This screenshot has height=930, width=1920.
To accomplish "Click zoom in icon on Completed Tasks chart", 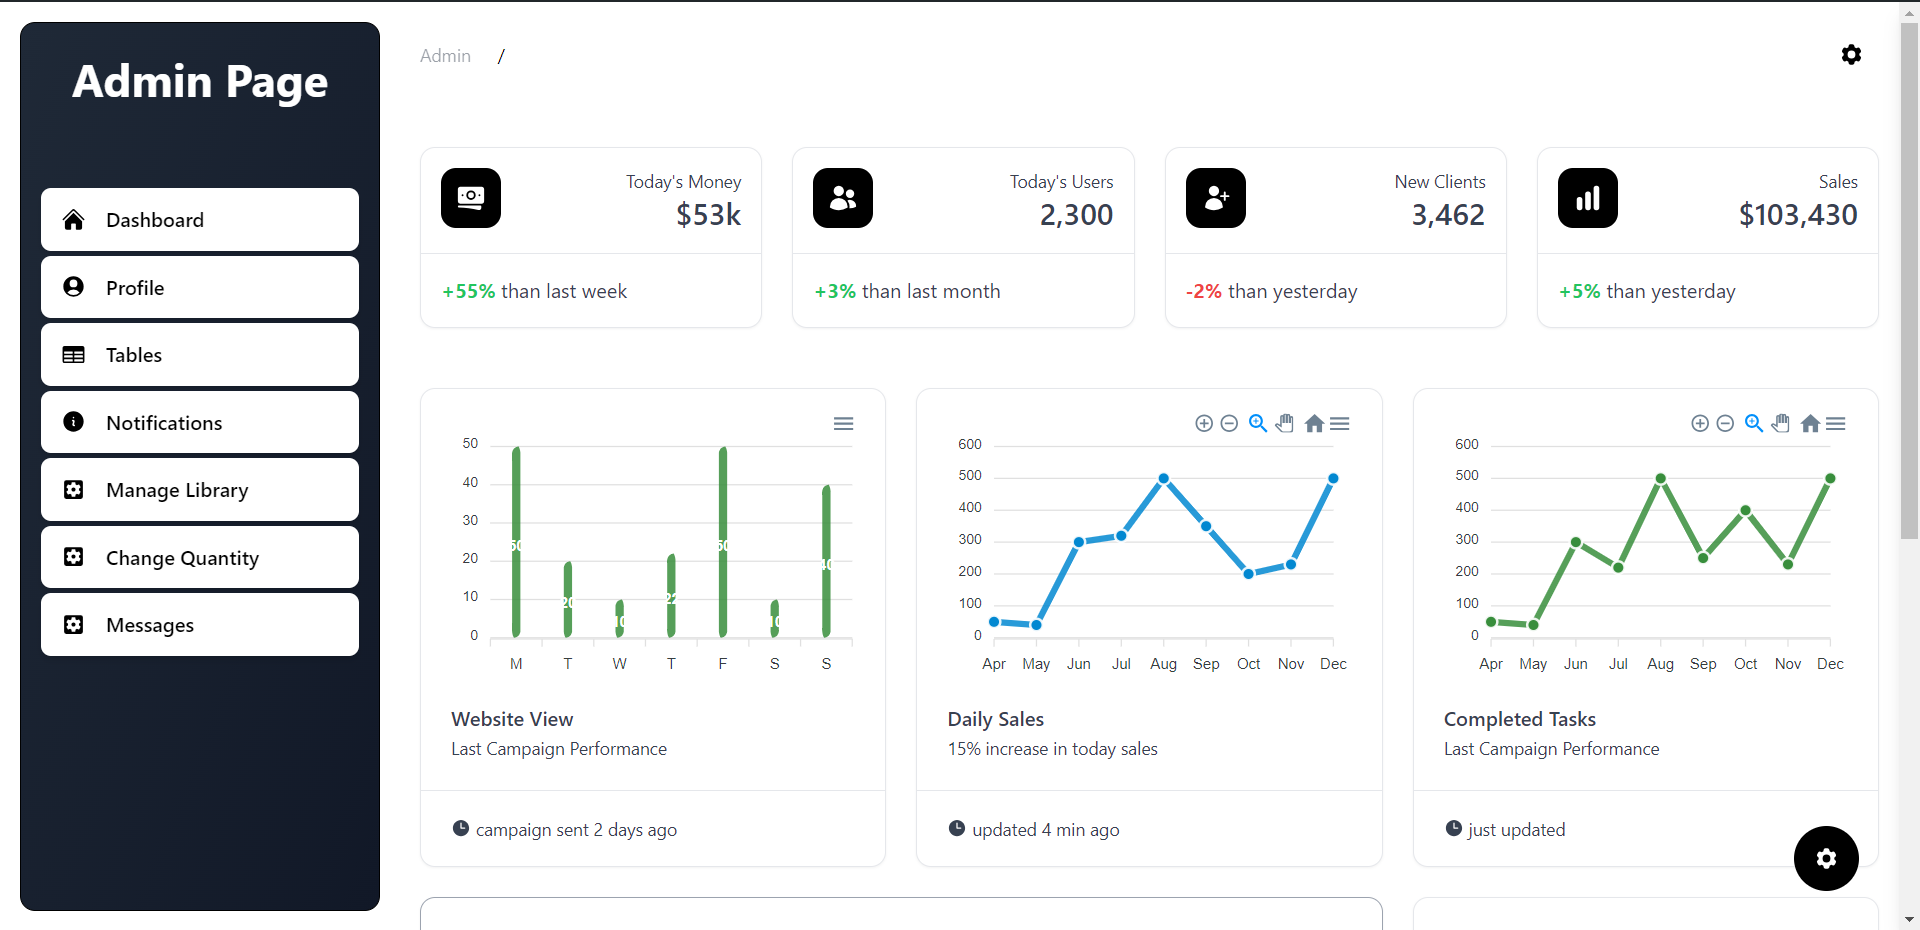I will tap(1700, 424).
